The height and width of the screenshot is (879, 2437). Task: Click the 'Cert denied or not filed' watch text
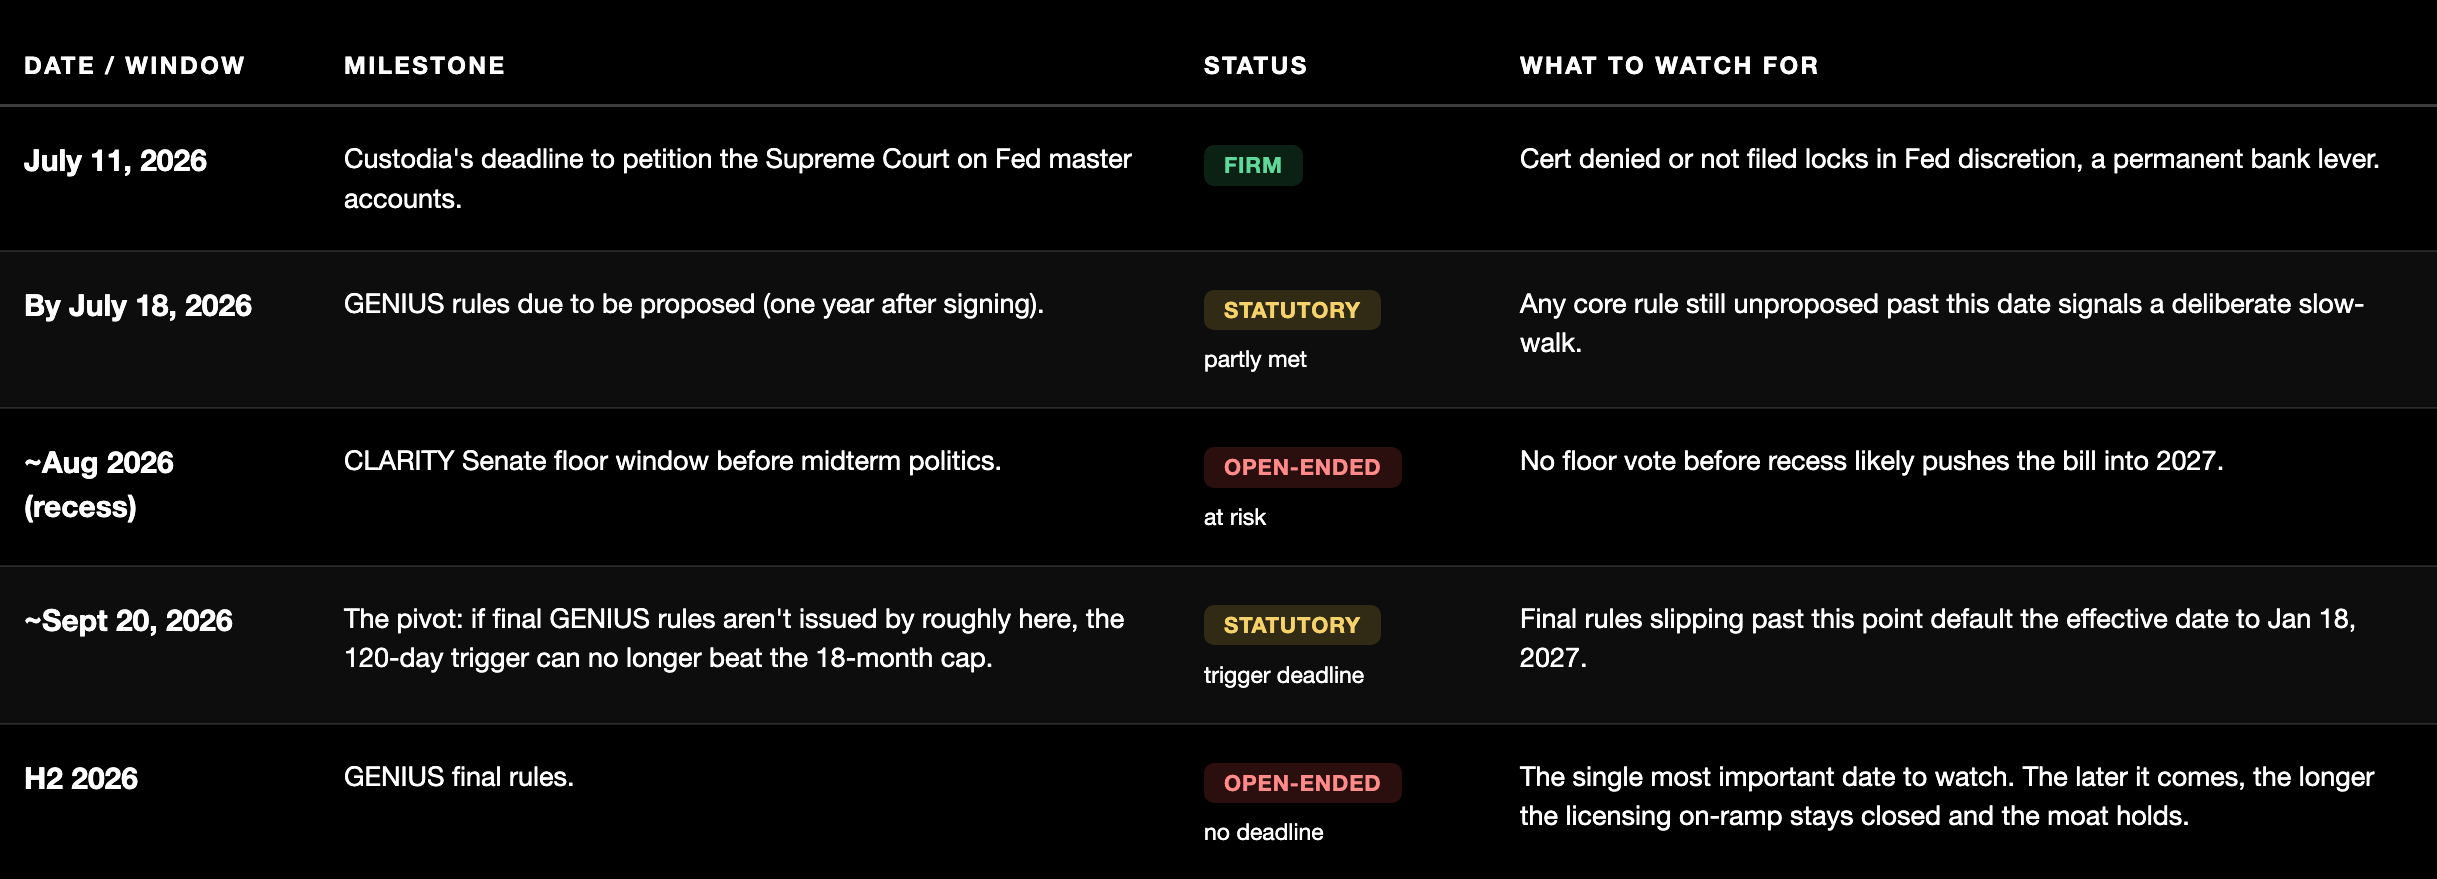point(1950,159)
